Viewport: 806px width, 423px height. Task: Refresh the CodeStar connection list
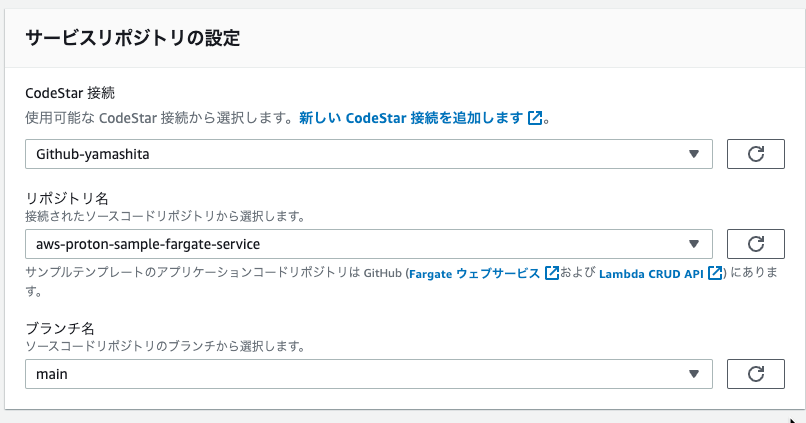click(756, 154)
